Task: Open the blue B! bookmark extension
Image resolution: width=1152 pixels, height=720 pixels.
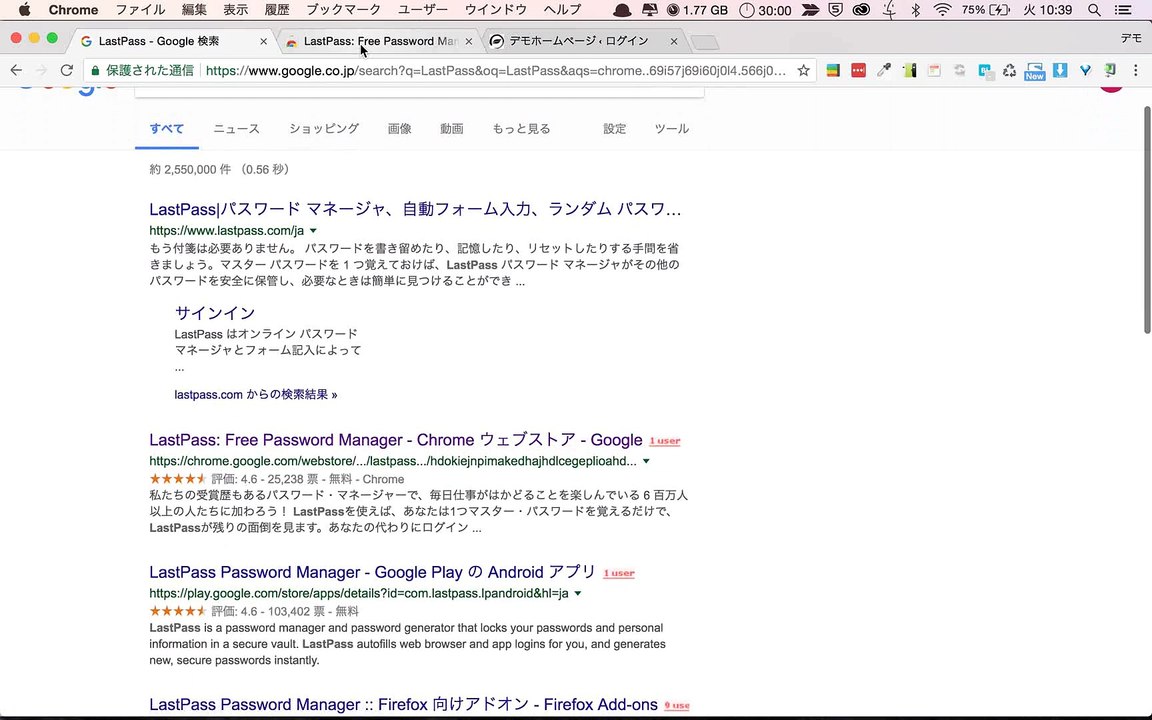Action: [x=985, y=71]
